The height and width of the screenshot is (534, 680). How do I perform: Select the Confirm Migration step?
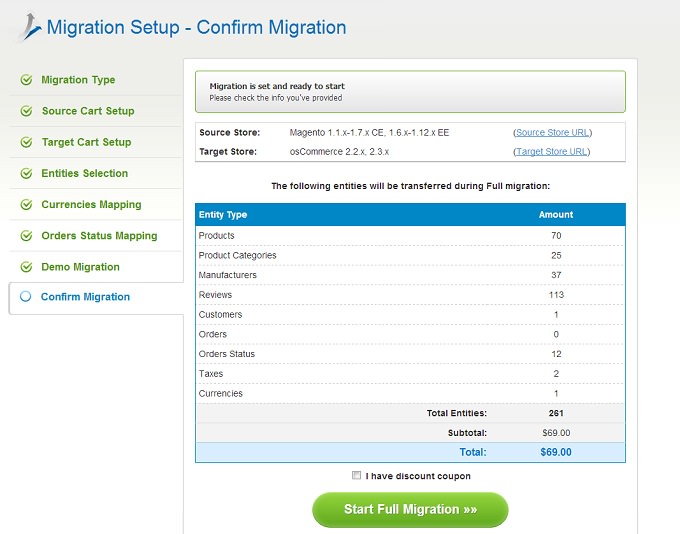point(85,297)
